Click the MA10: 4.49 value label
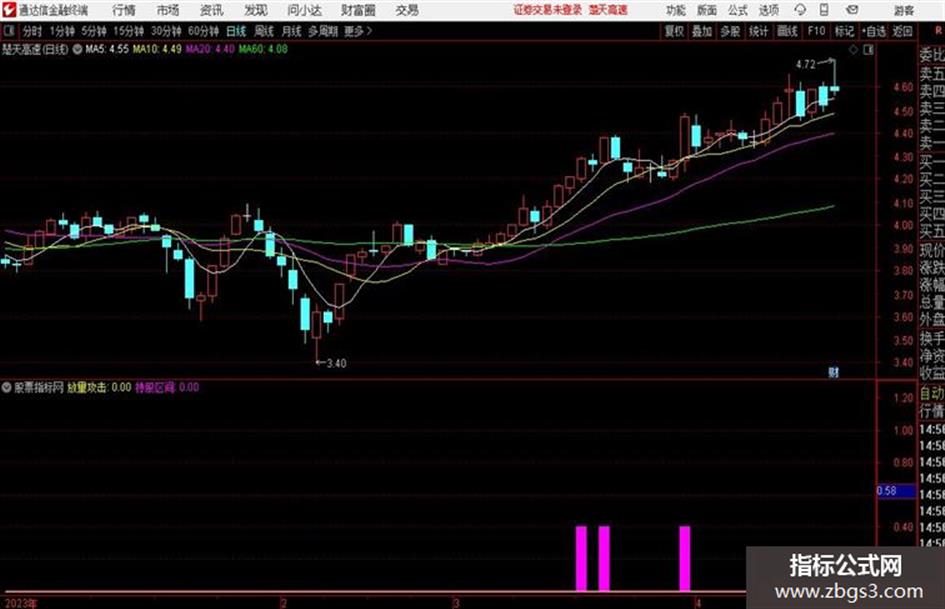The image size is (945, 609). click(157, 49)
